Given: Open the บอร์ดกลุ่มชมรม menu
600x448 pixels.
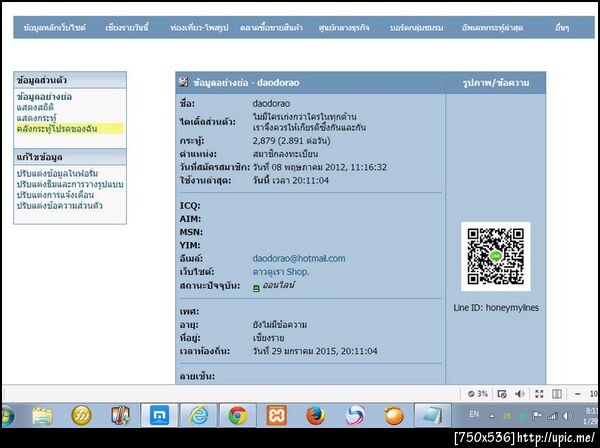Looking at the screenshot, I should [x=416, y=28].
